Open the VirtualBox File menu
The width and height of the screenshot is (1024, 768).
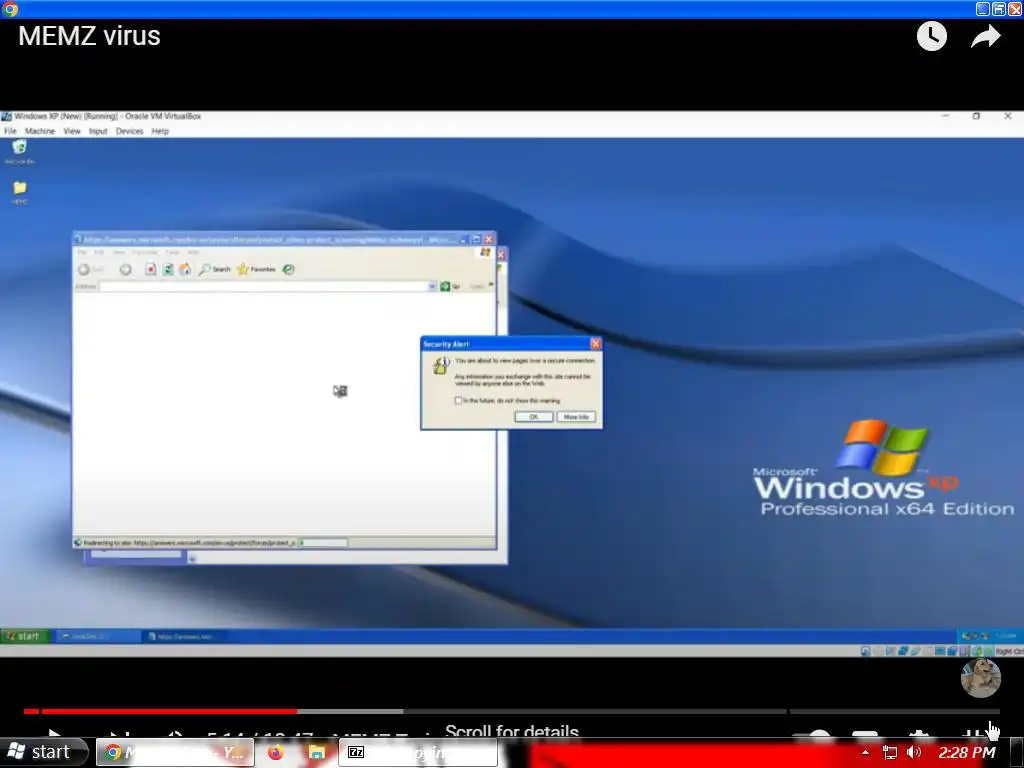click(x=10, y=131)
